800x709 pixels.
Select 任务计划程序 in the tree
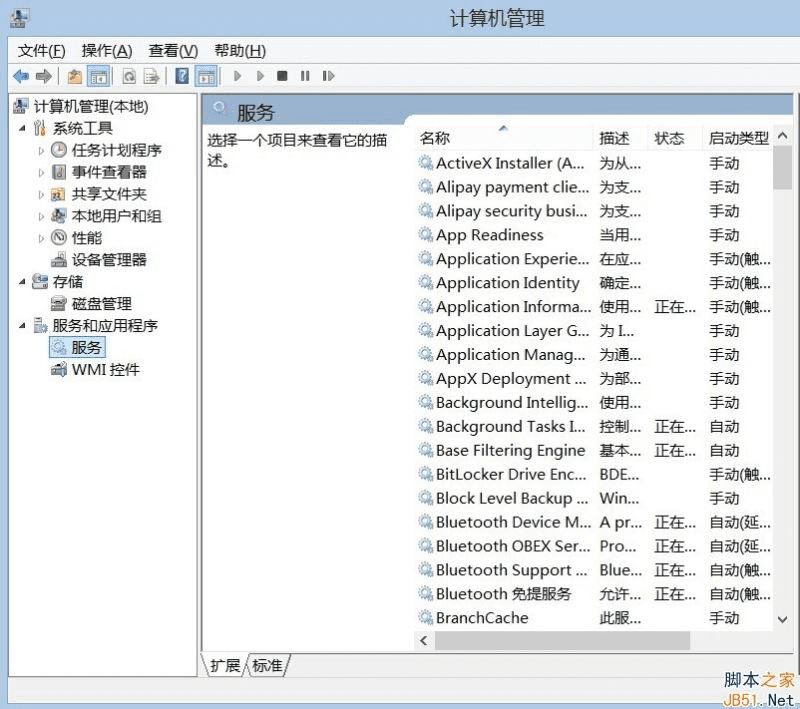coord(116,150)
